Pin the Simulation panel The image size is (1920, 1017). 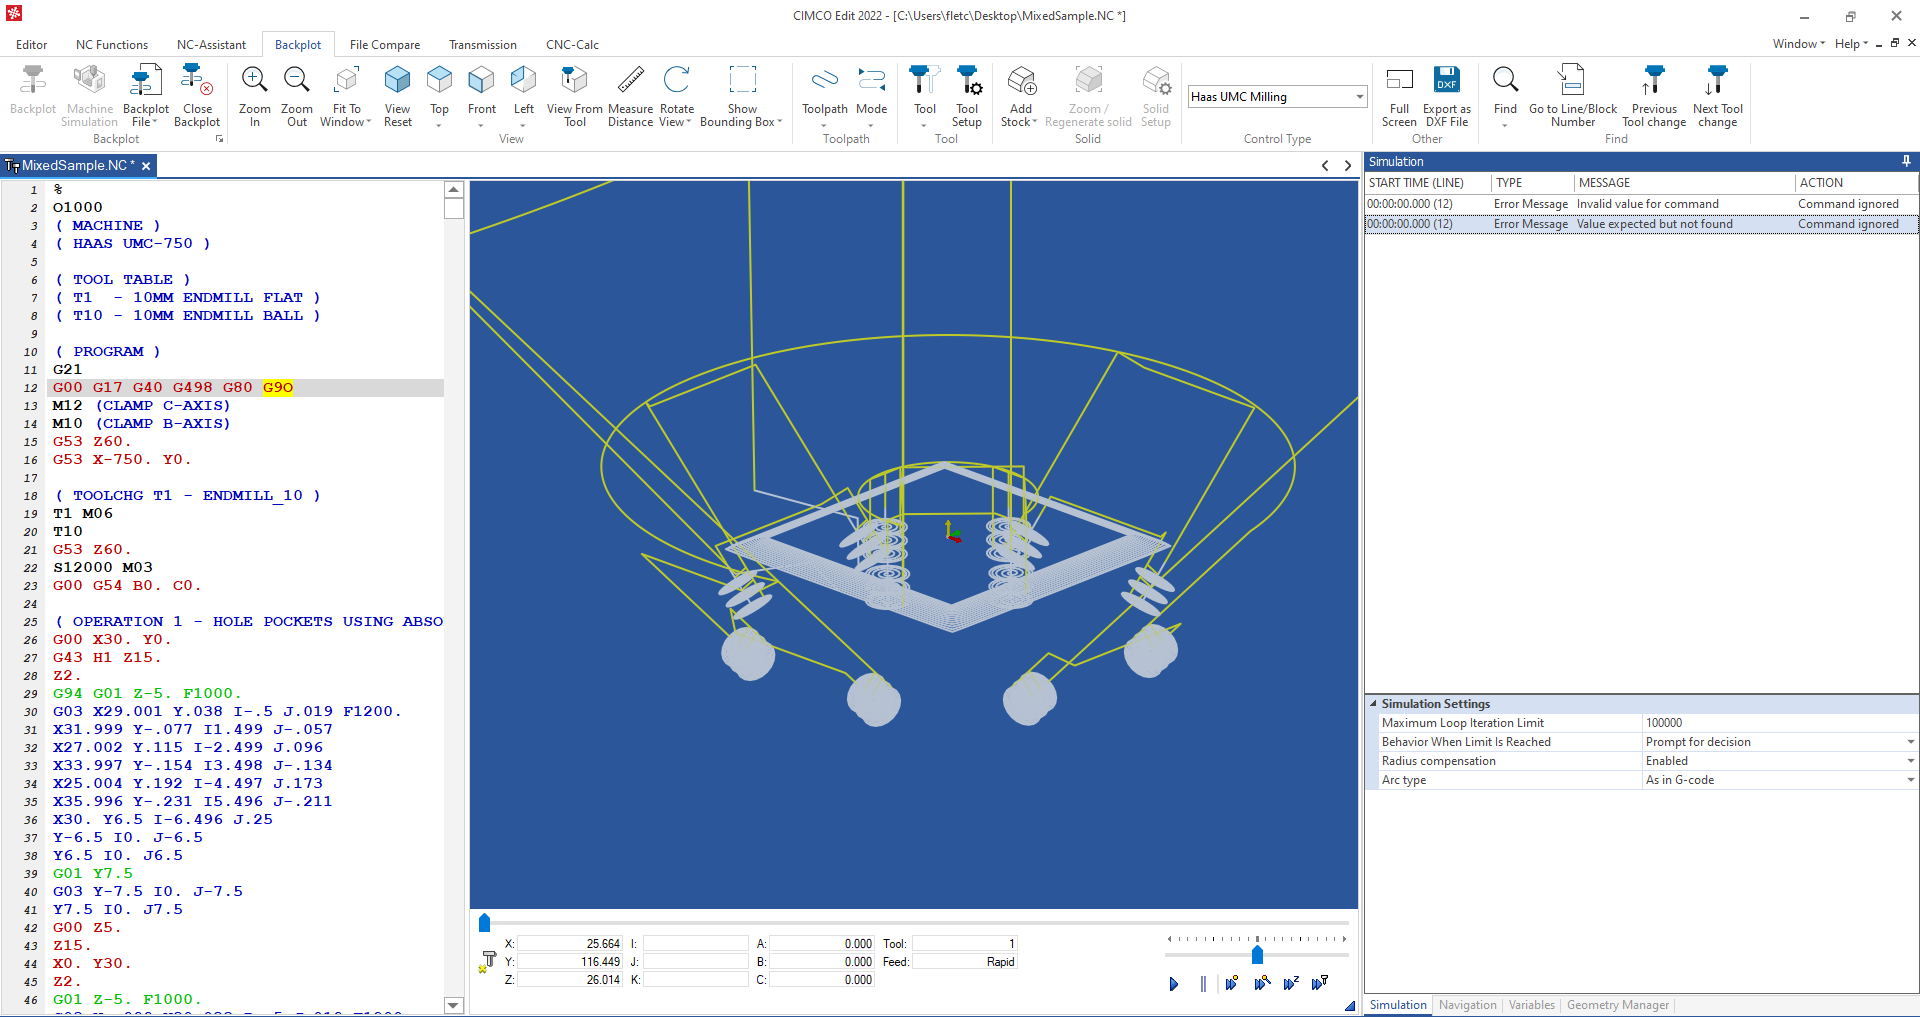(x=1906, y=161)
